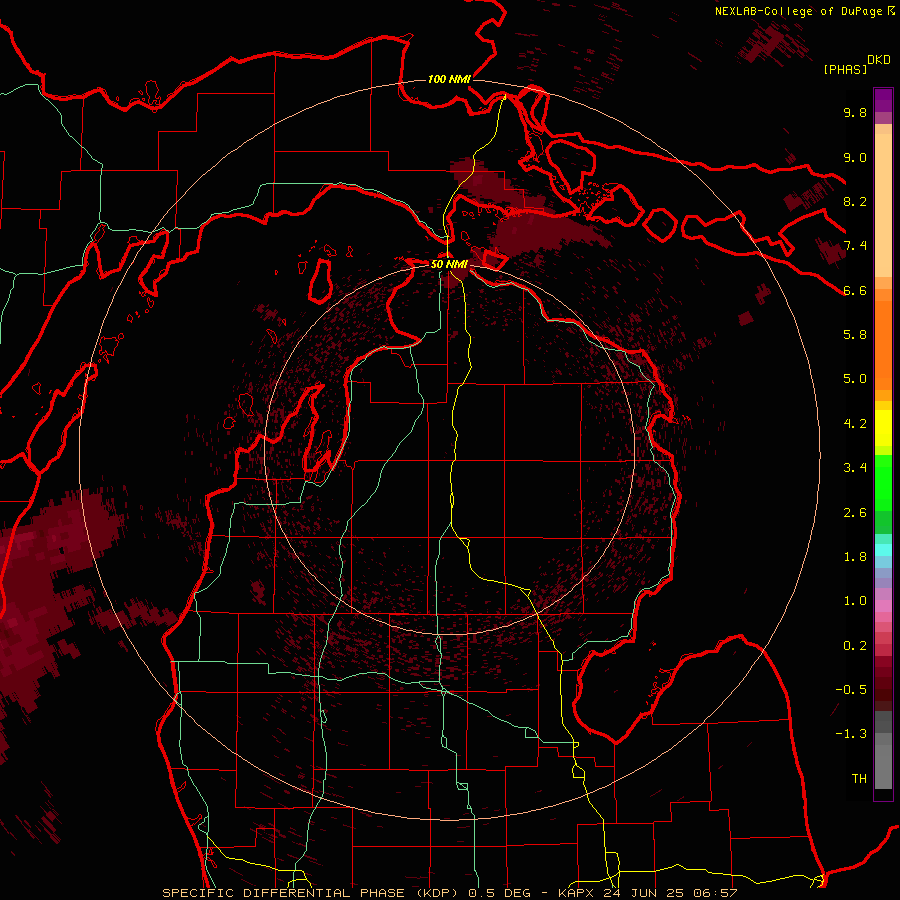
Task: Click the 4.2 scale value
Action: click(855, 424)
